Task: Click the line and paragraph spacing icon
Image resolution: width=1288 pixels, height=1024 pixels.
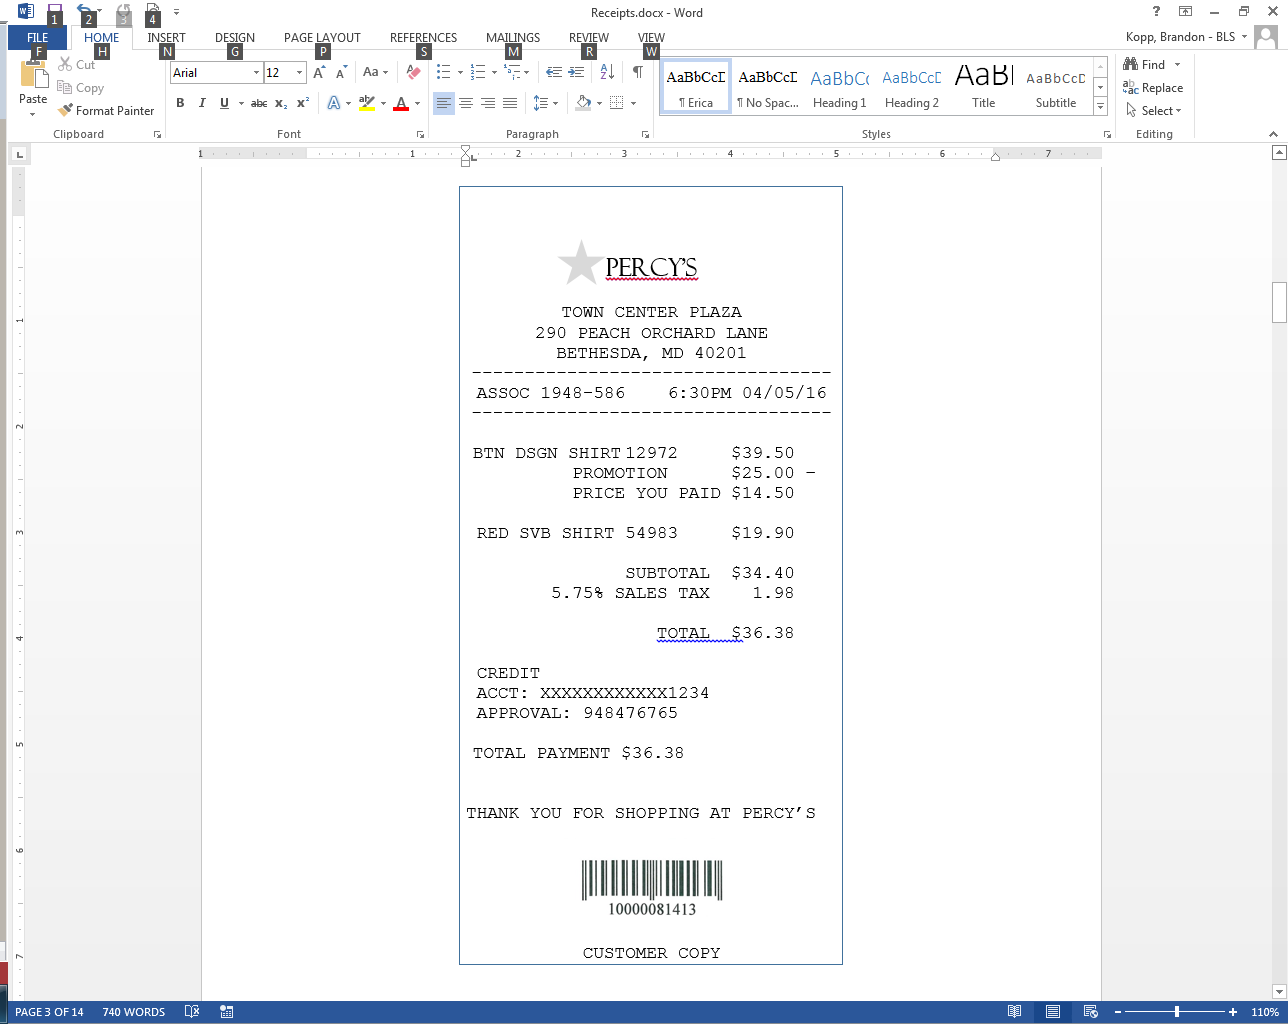Action: click(x=540, y=103)
